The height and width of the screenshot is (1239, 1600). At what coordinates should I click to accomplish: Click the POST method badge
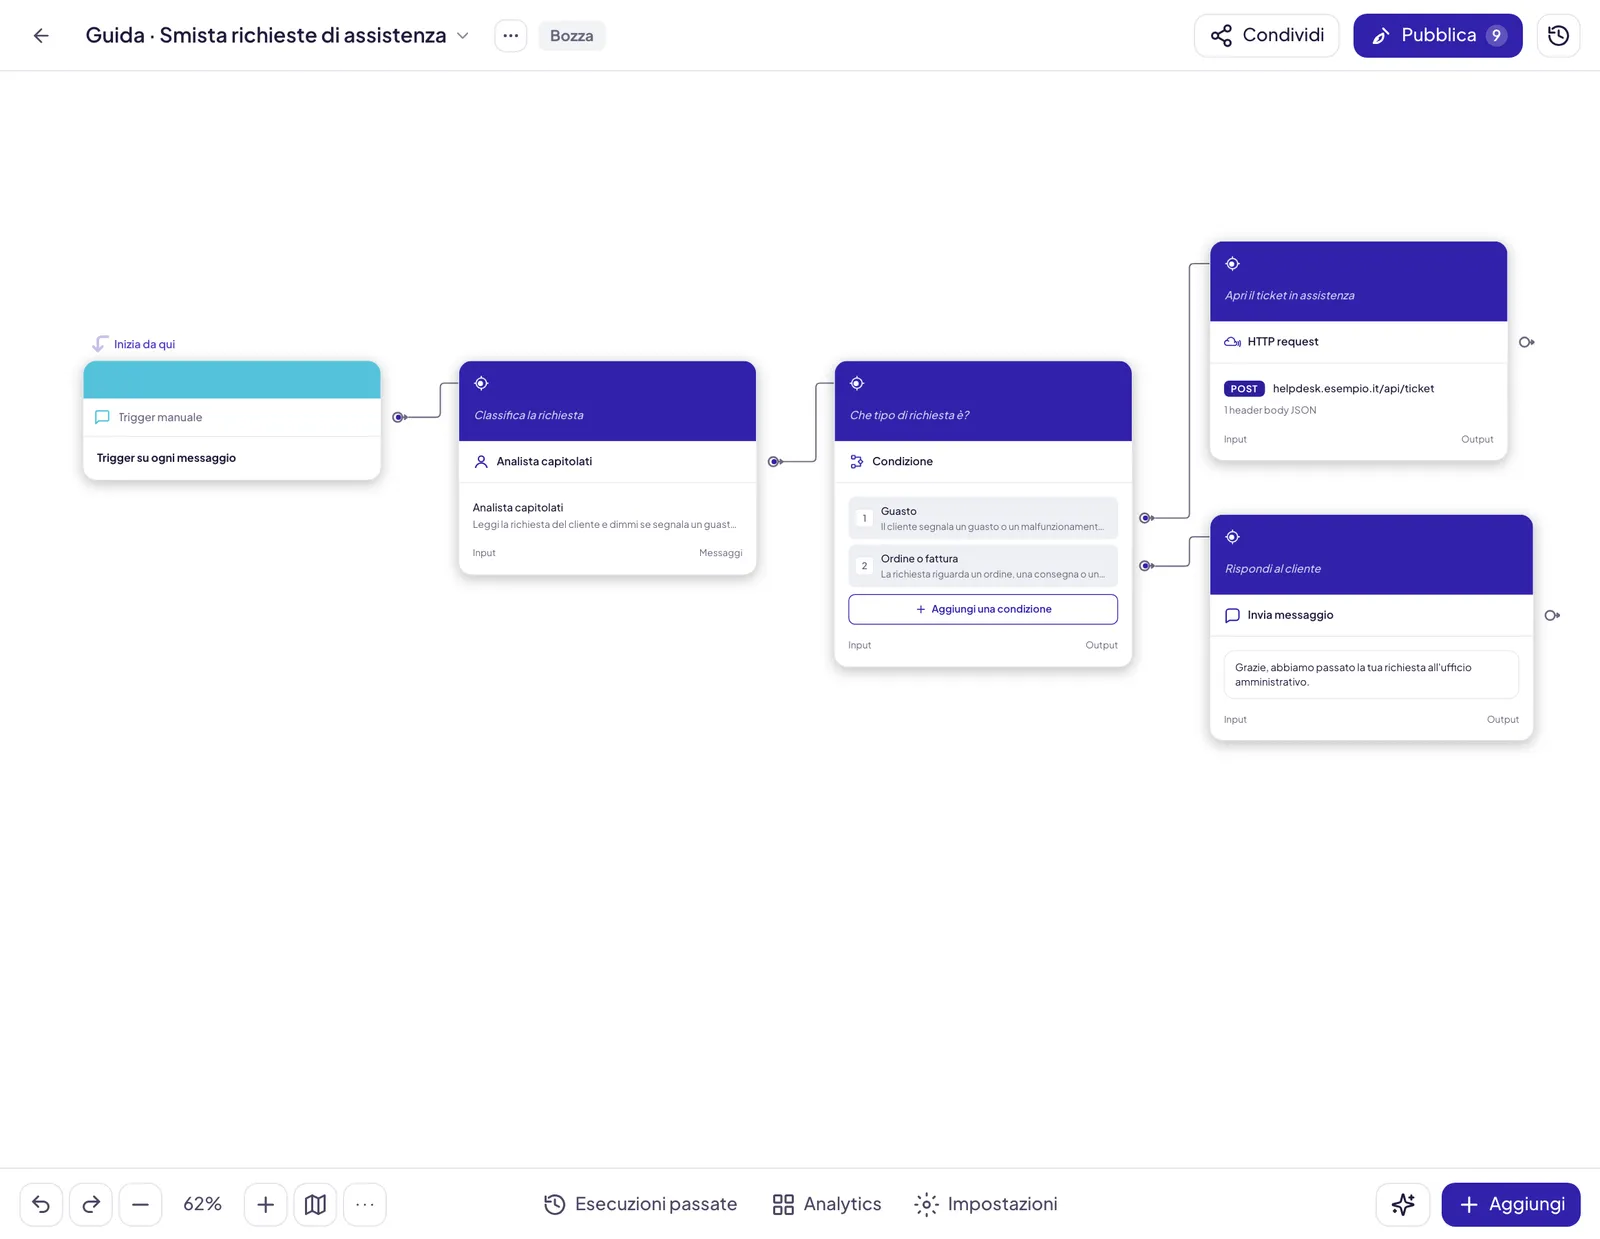pos(1244,389)
